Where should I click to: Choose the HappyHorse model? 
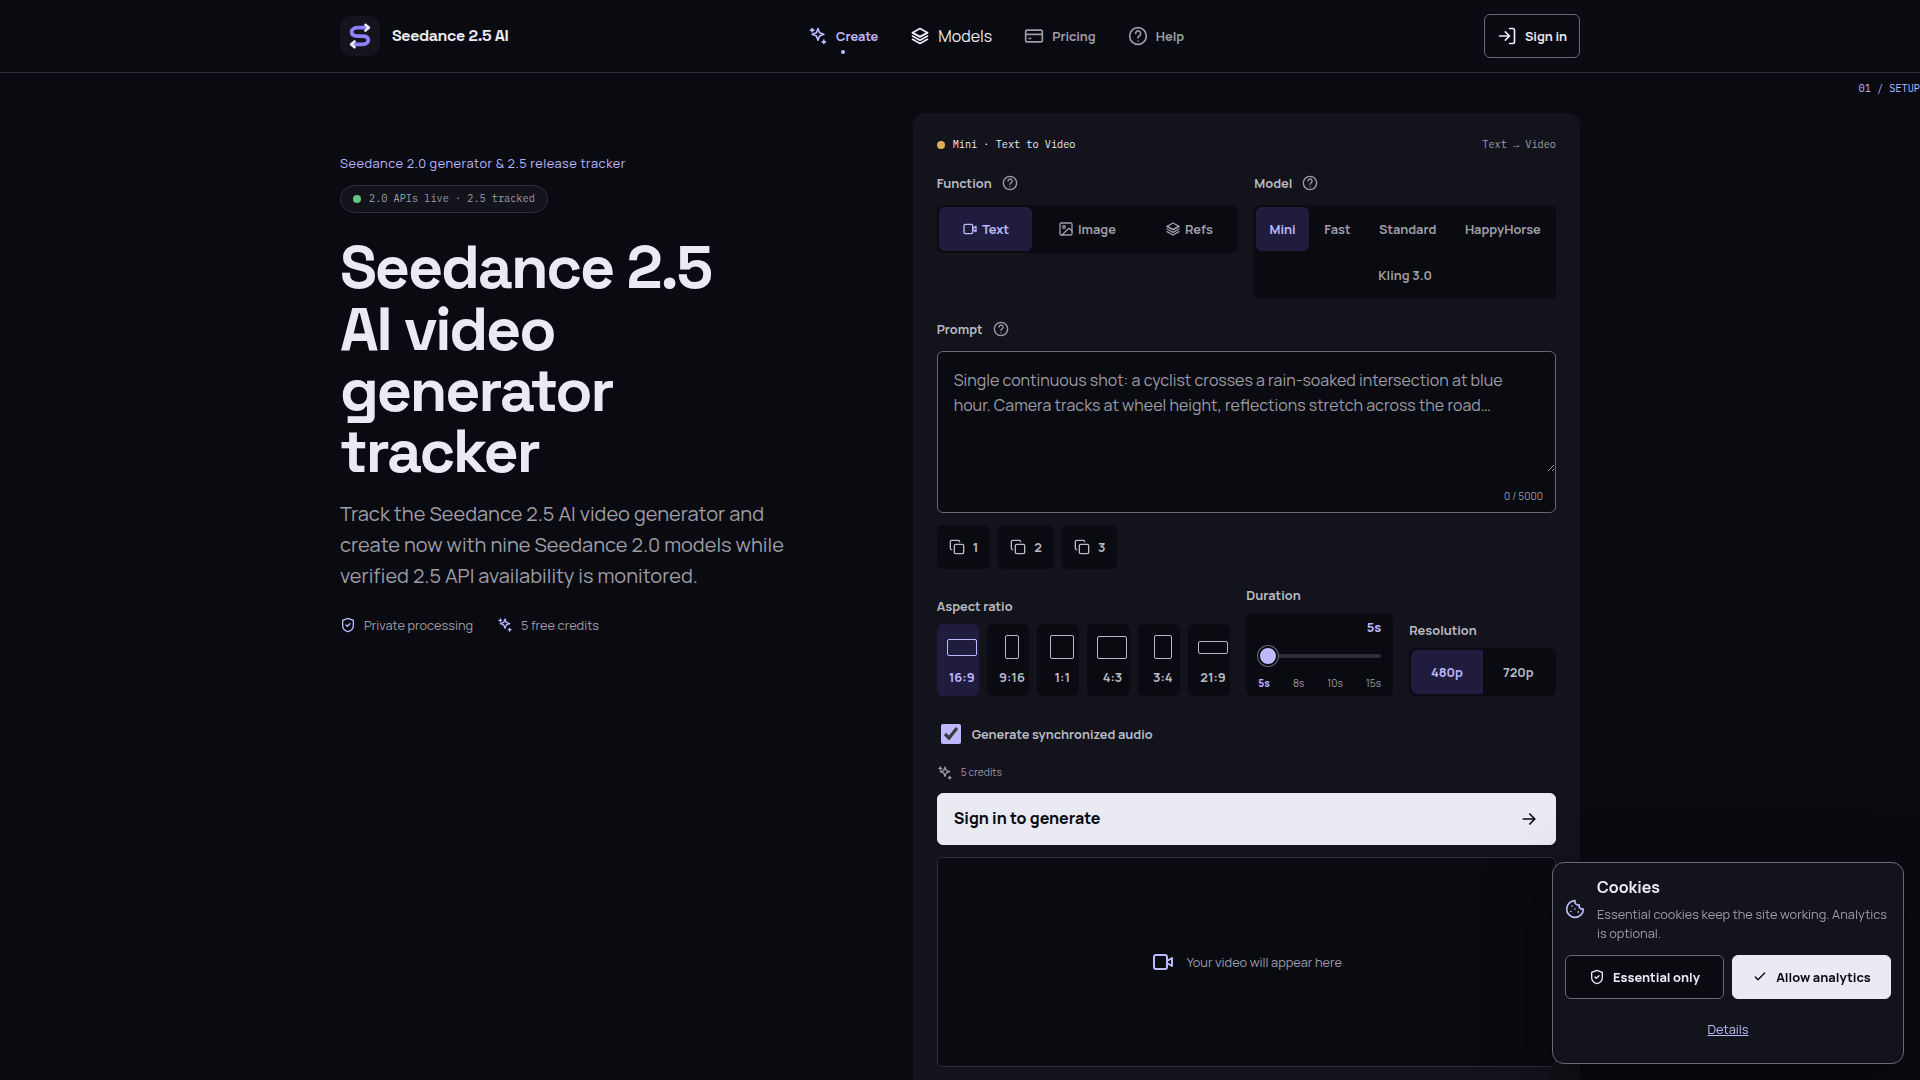click(1502, 229)
